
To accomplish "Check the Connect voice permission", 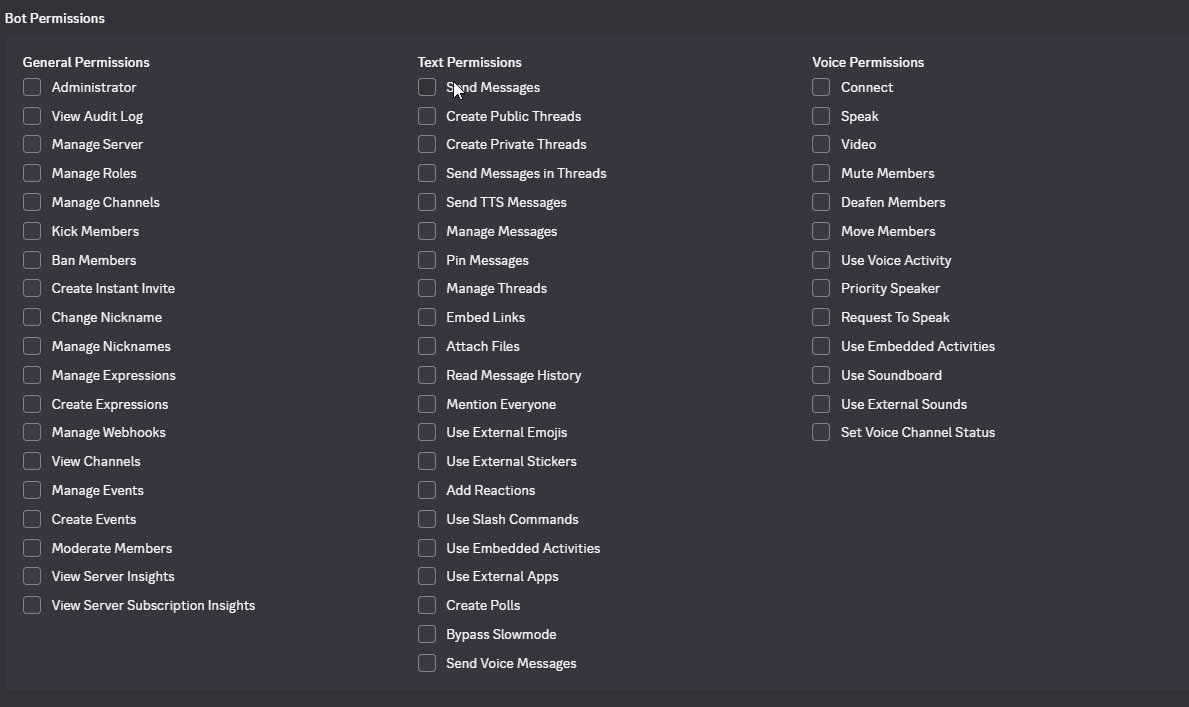I will coord(821,88).
